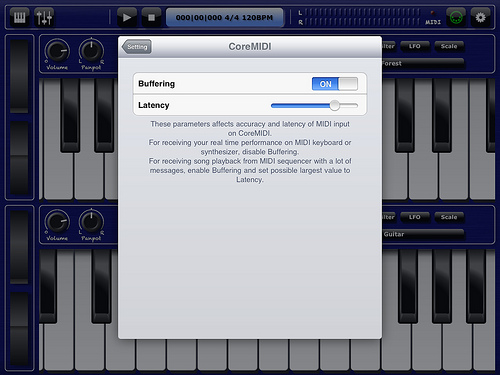Open the keyboard view icon

20,17
